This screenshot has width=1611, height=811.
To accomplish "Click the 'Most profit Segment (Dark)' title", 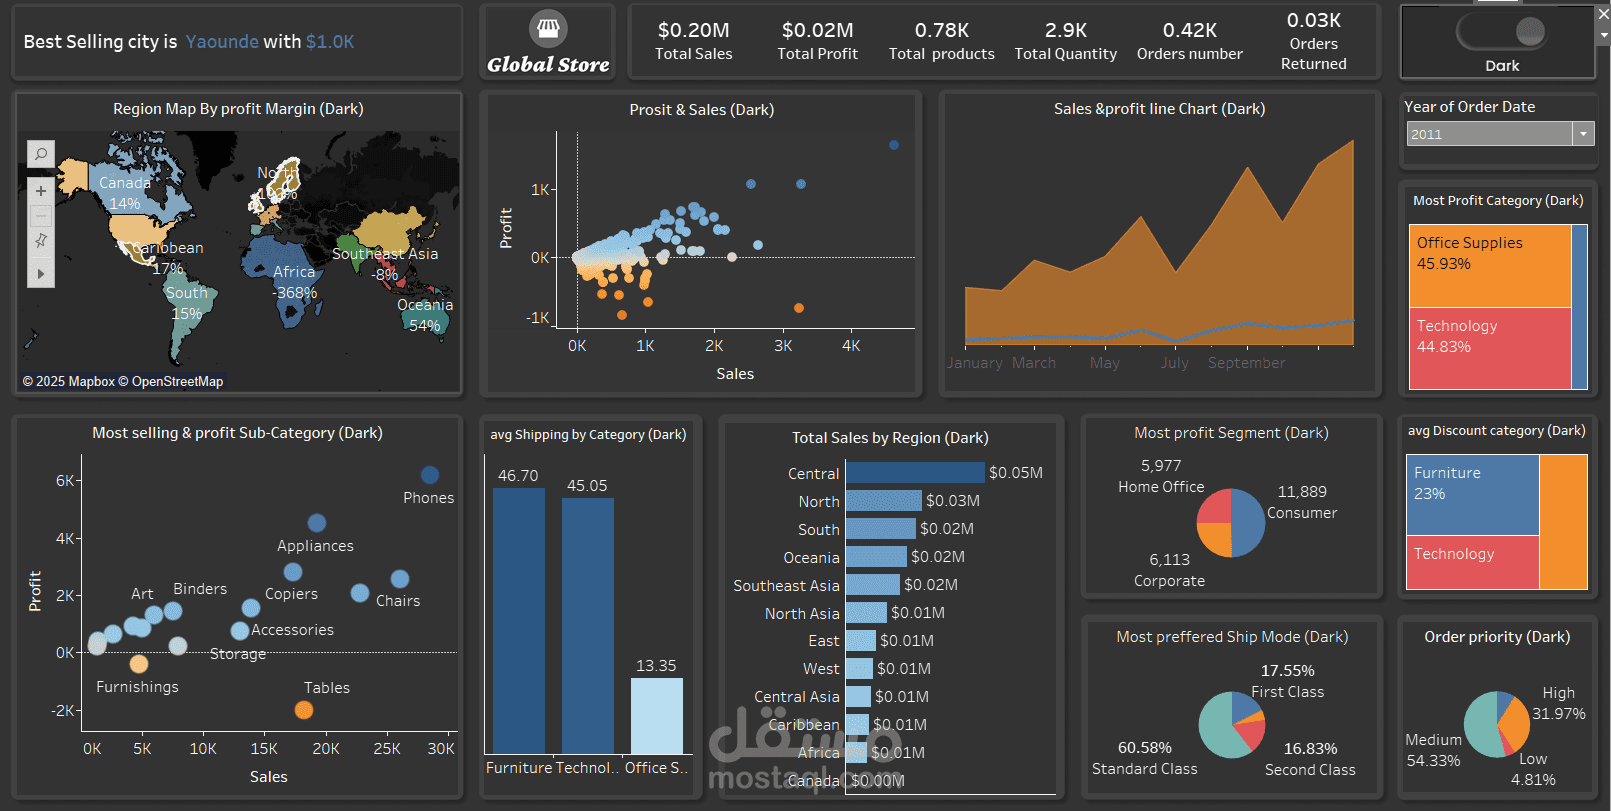I will 1231,432.
